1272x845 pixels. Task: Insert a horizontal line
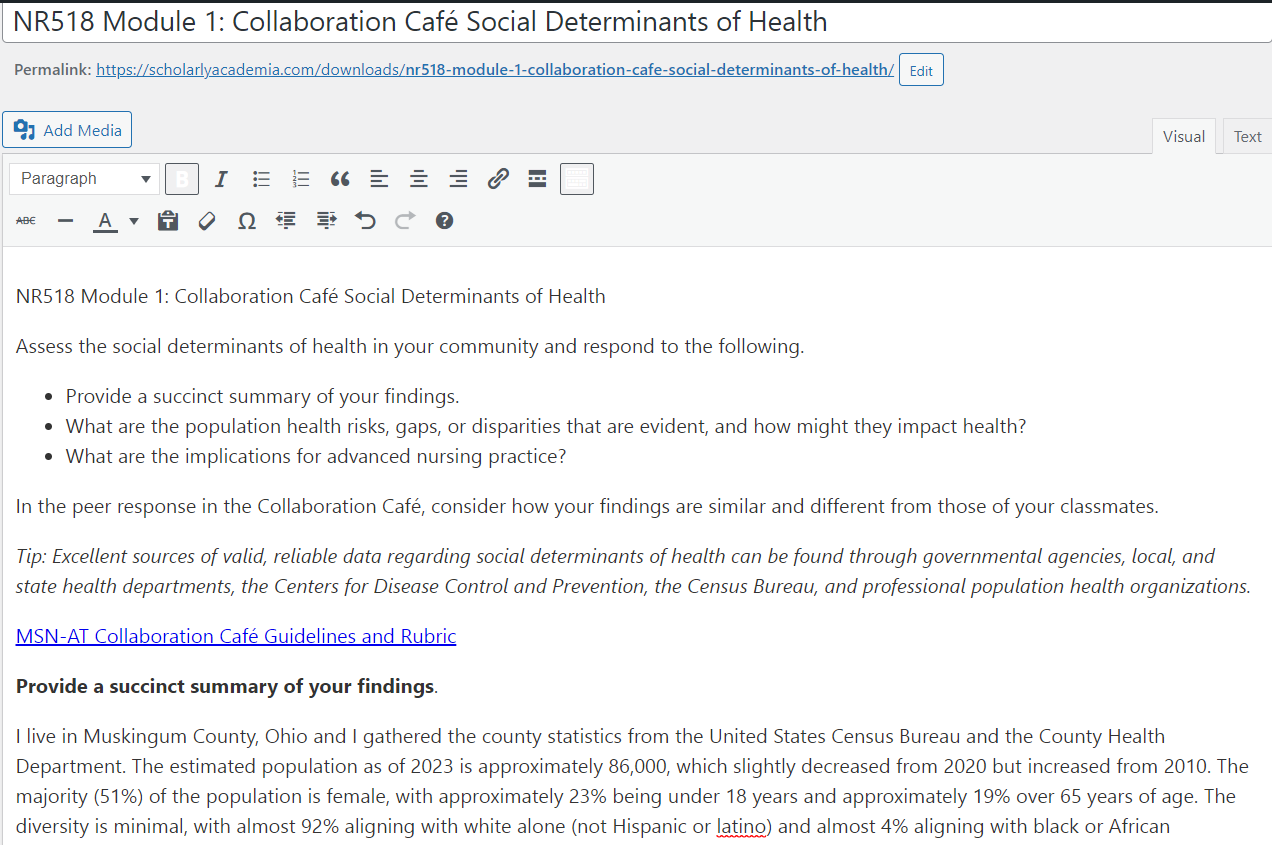click(x=66, y=221)
